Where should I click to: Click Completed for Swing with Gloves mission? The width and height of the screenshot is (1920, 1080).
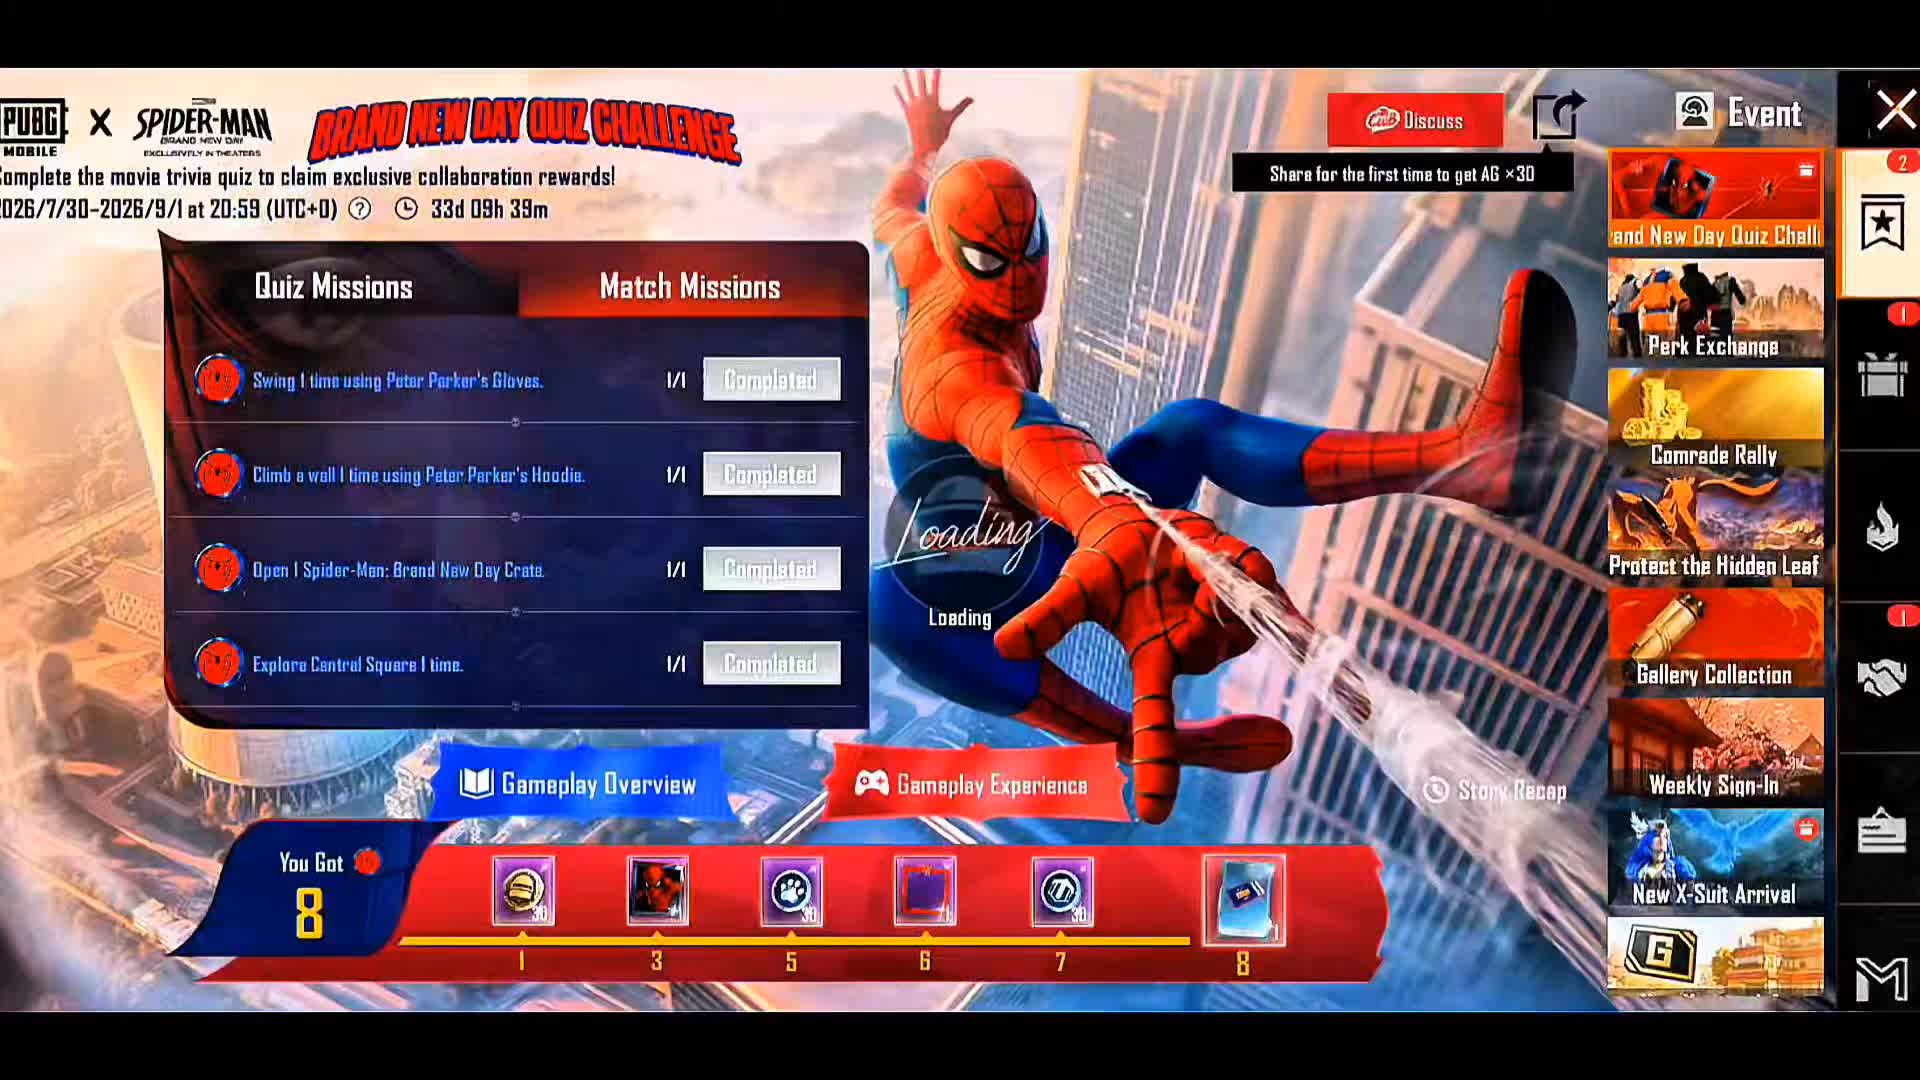pyautogui.click(x=771, y=380)
